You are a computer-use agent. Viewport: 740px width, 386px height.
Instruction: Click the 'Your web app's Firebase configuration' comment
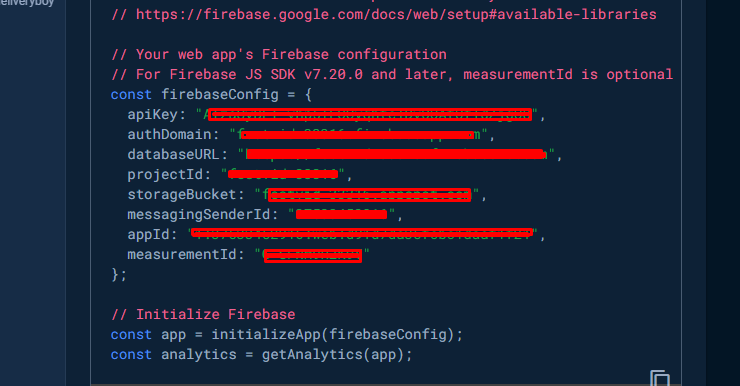pyautogui.click(x=279, y=54)
